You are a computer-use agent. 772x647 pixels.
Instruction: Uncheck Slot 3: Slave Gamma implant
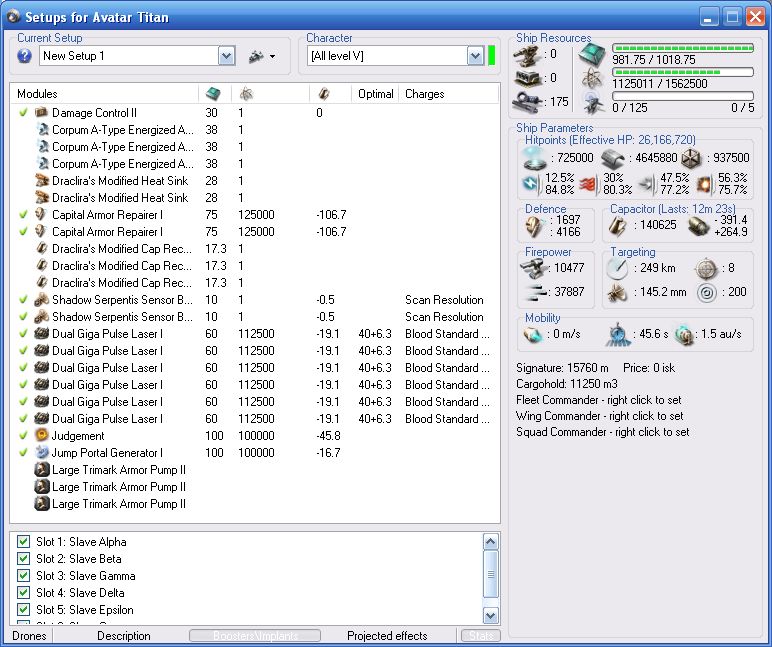pyautogui.click(x=24, y=576)
